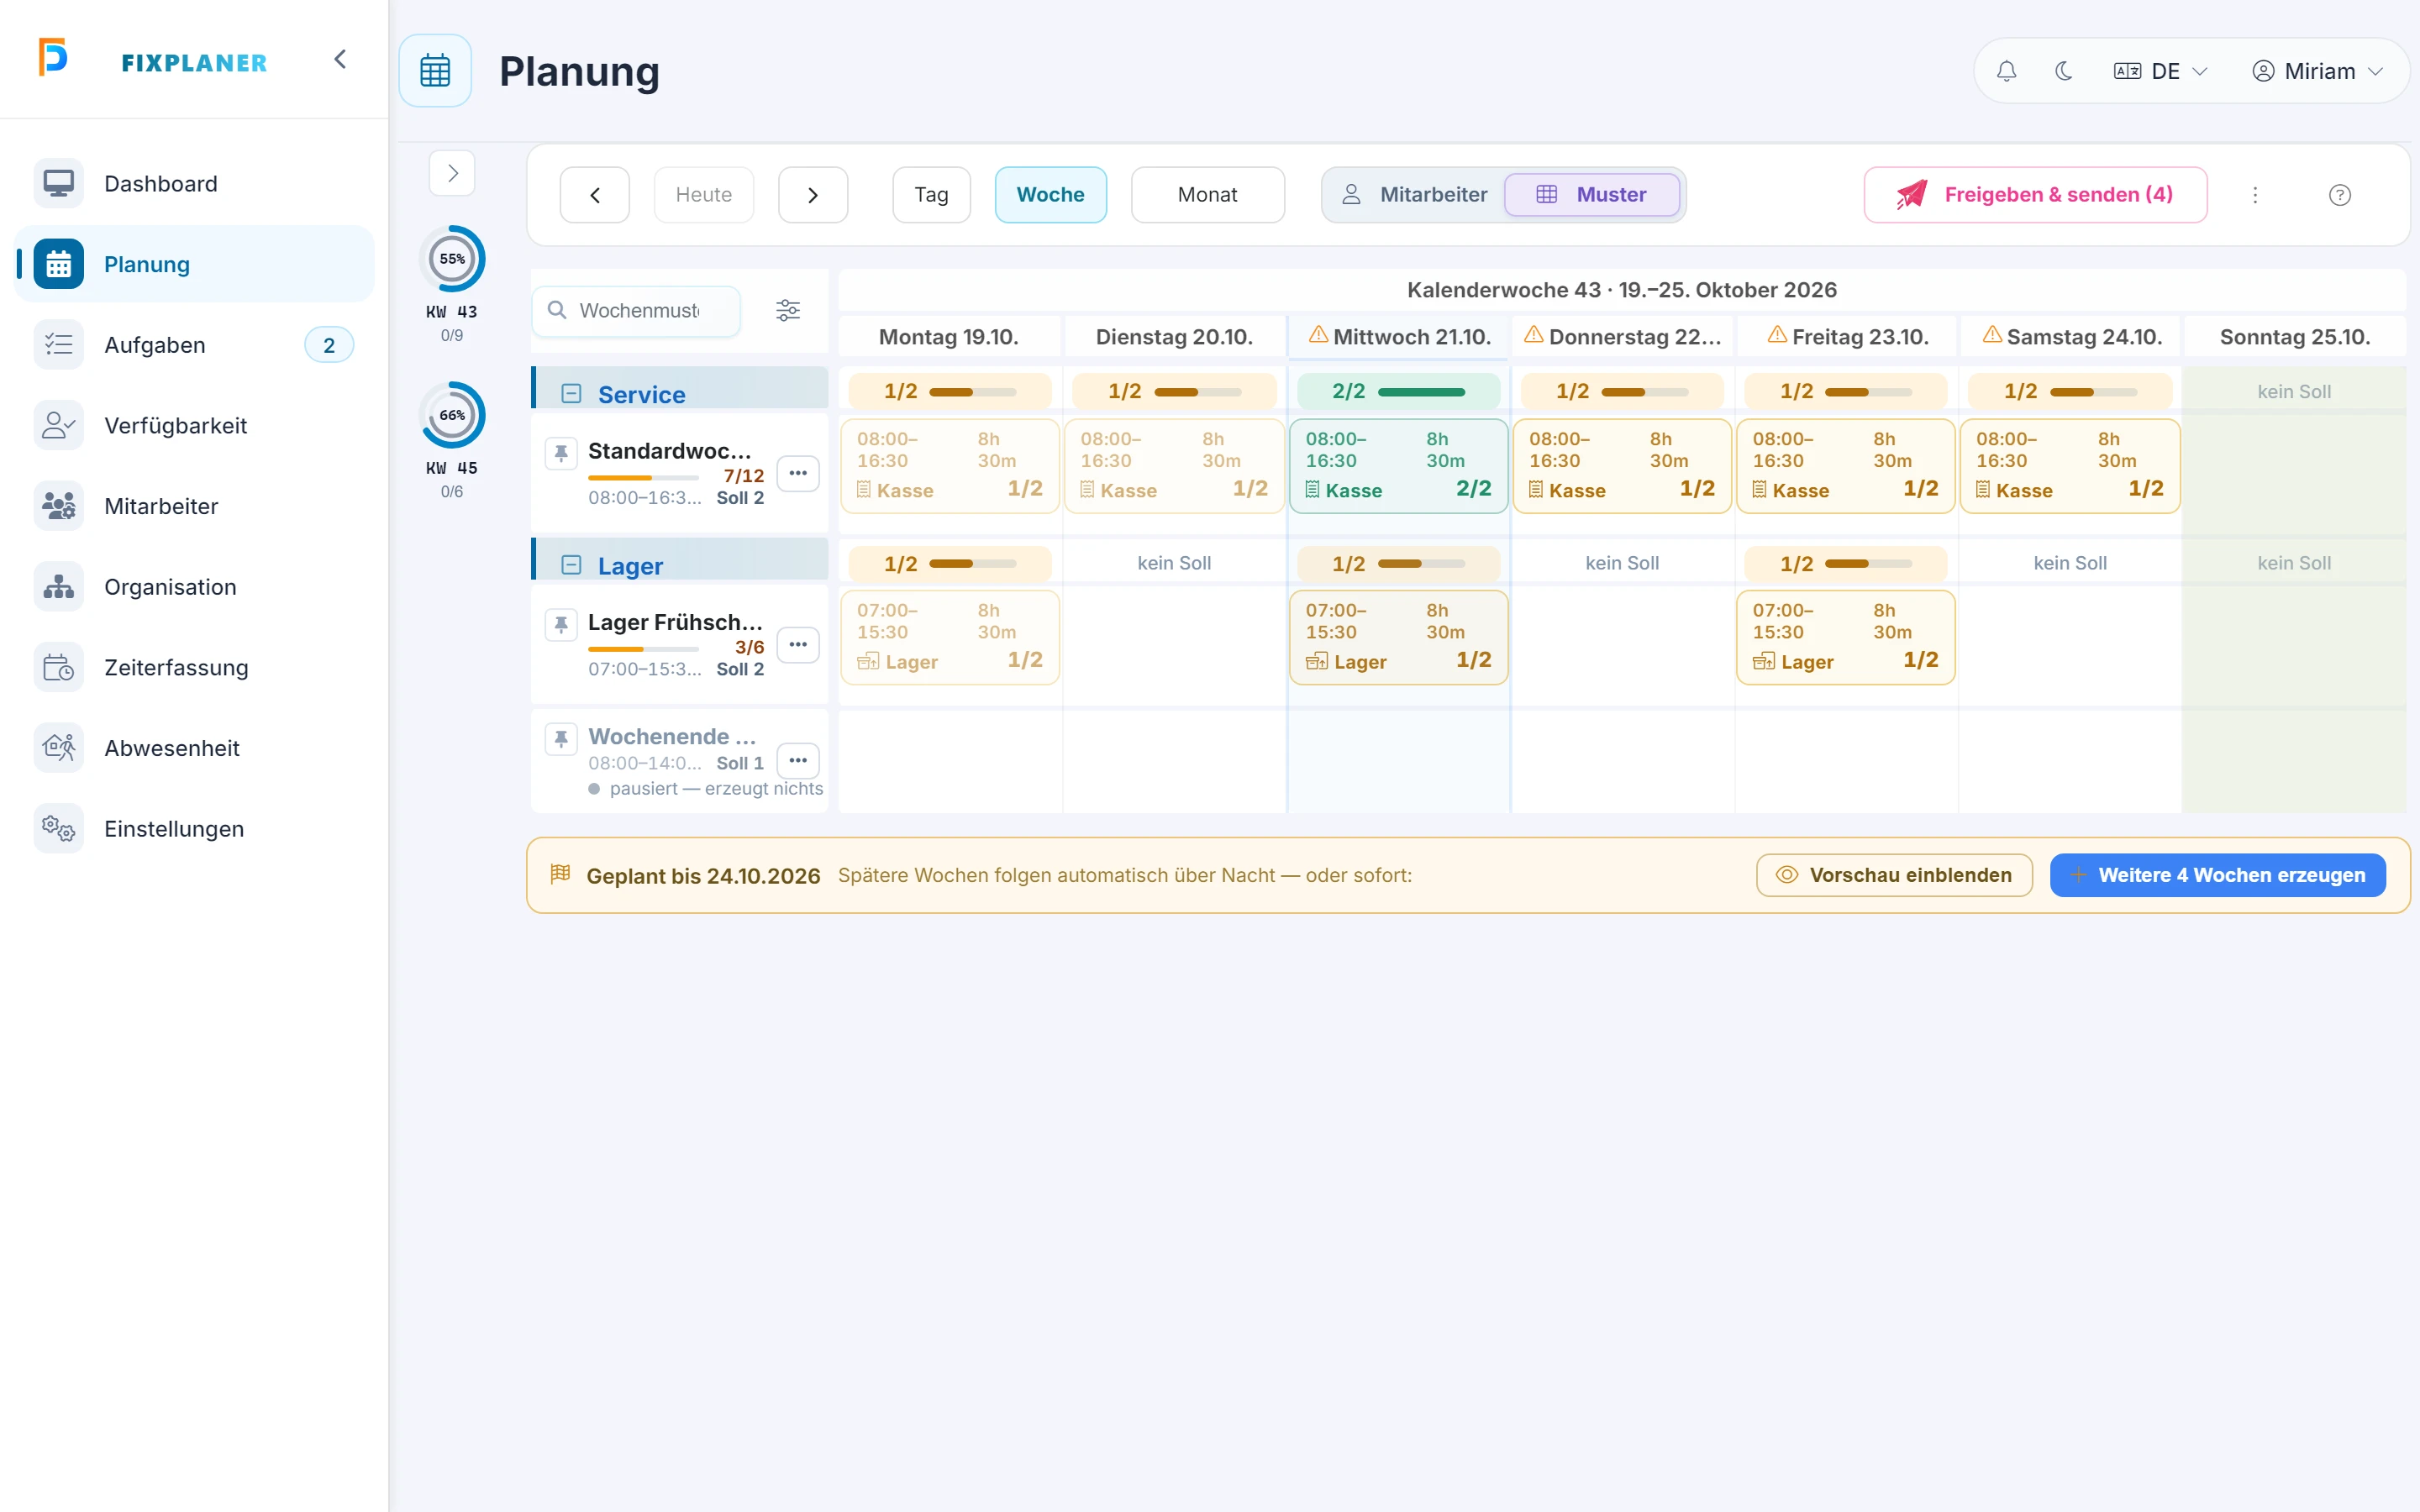Collapse the sidebar with the chevron
Image resolution: width=2420 pixels, height=1512 pixels.
tap(340, 60)
